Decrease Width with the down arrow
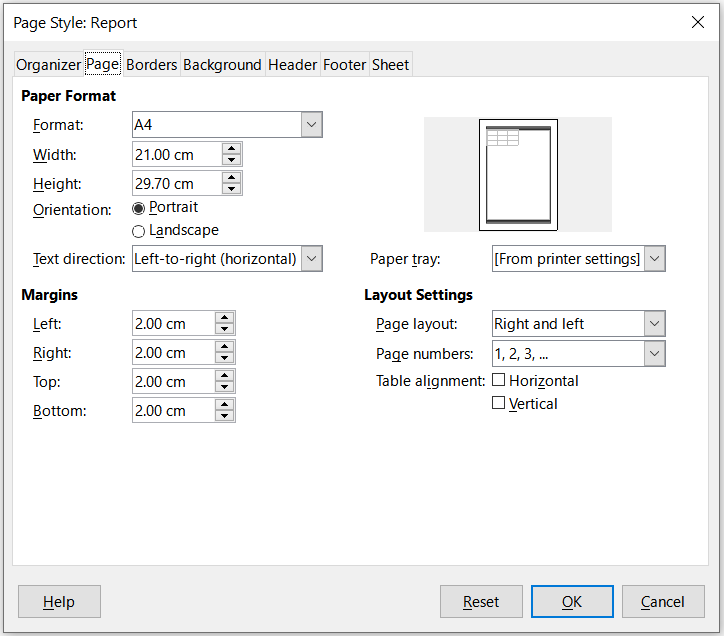The width and height of the screenshot is (724, 636). 231,160
